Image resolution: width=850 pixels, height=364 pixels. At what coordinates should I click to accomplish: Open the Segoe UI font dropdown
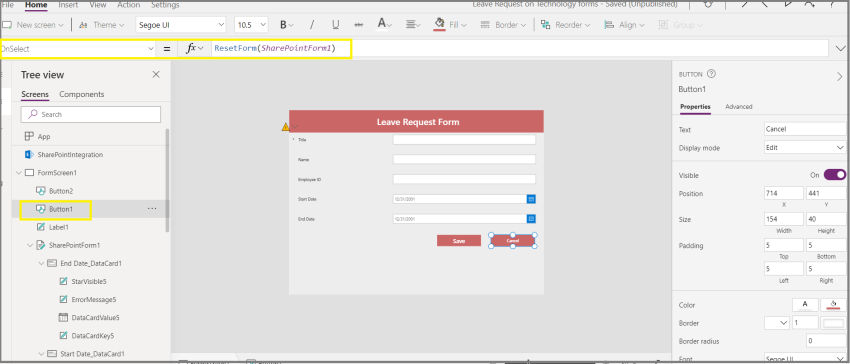(x=181, y=24)
